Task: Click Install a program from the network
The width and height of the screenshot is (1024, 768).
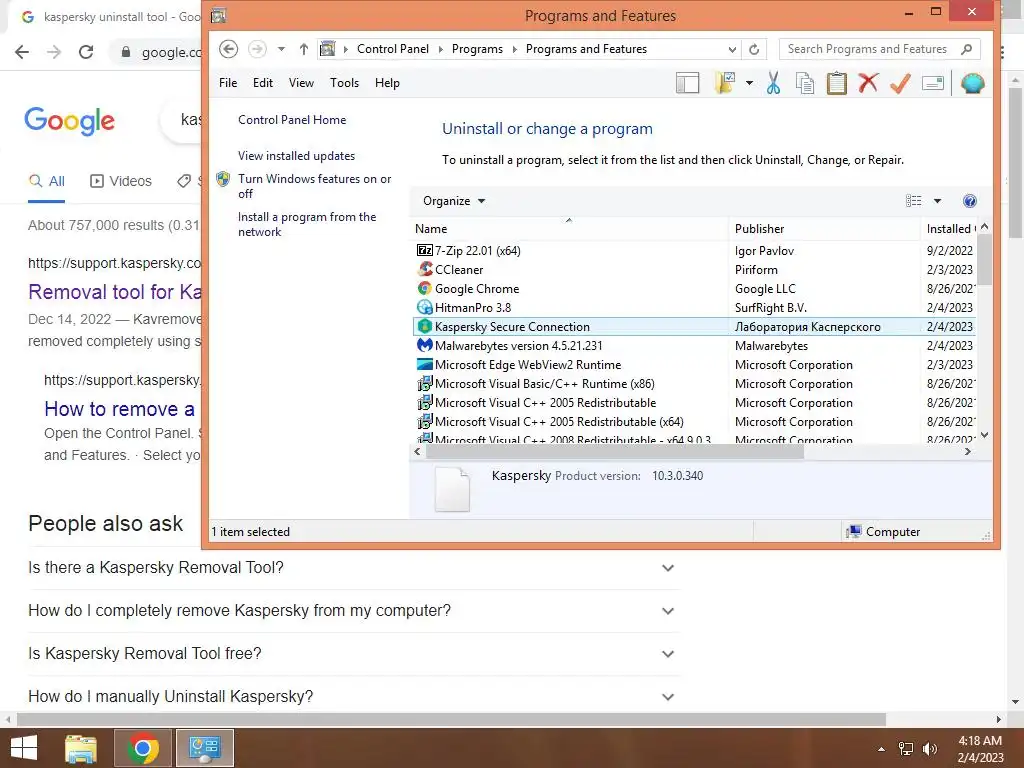Action: [x=307, y=224]
